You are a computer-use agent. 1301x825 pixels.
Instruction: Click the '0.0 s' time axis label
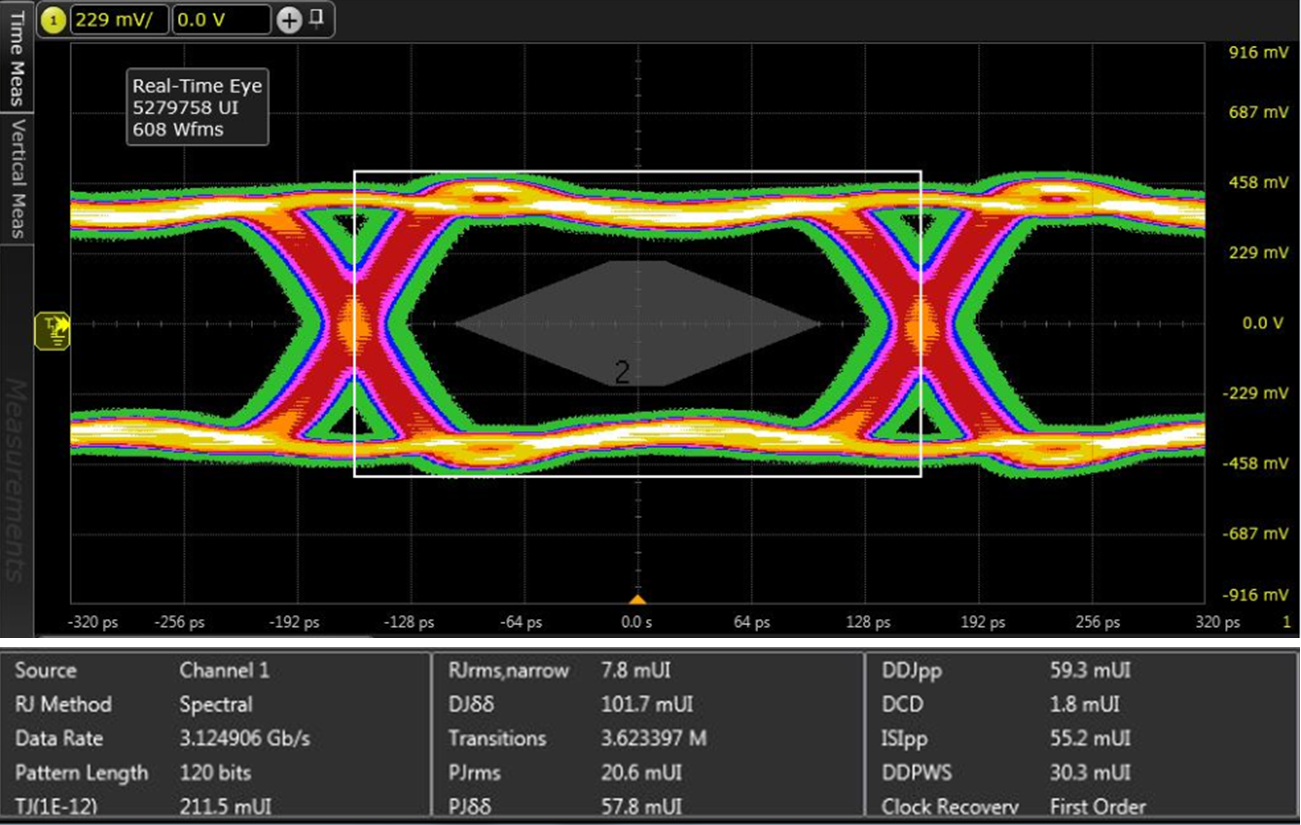(637, 622)
